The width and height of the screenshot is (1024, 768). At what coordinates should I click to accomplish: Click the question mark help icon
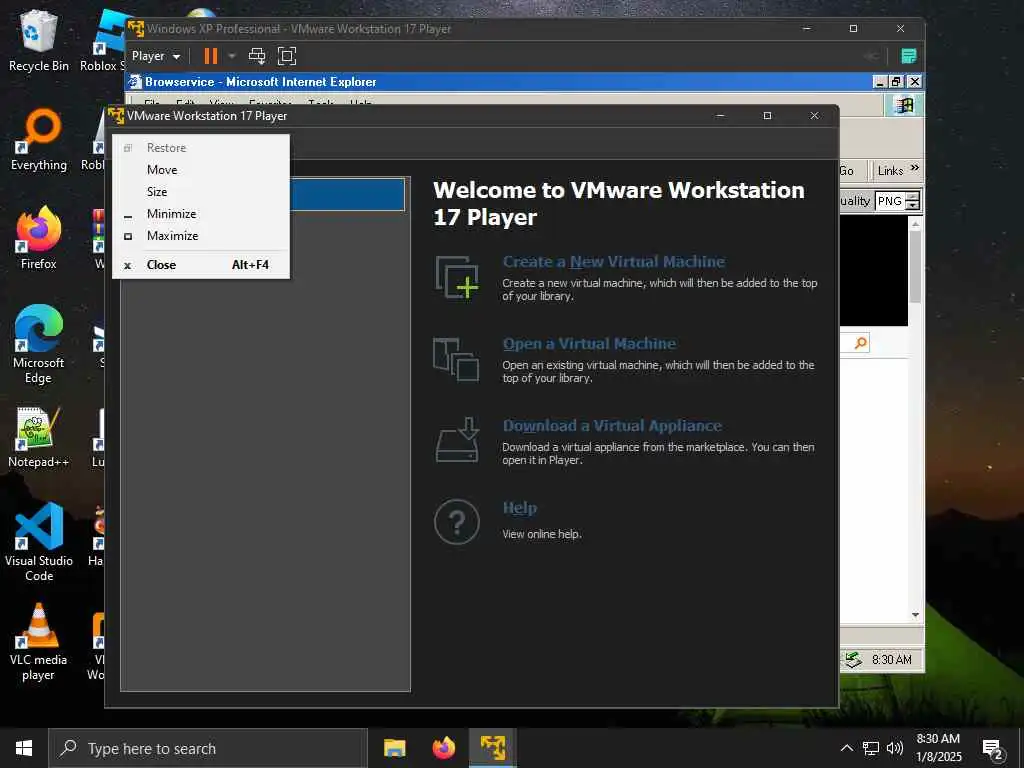tap(456, 522)
